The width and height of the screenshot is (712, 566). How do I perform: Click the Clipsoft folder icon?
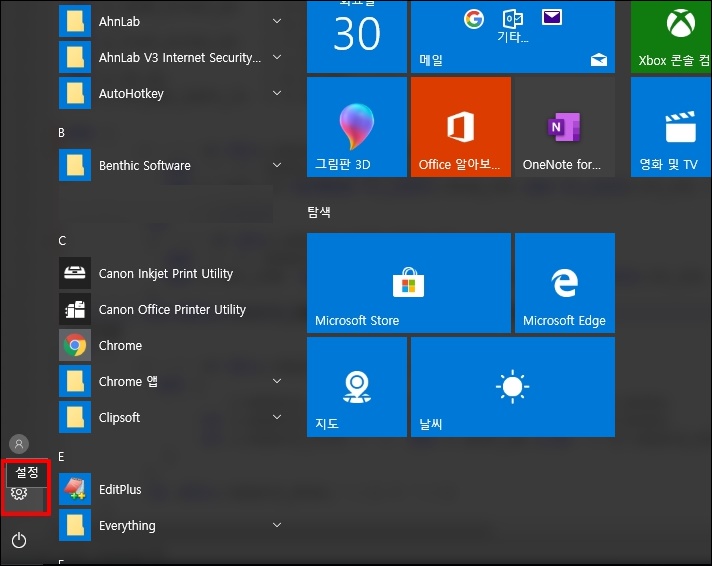[75, 417]
